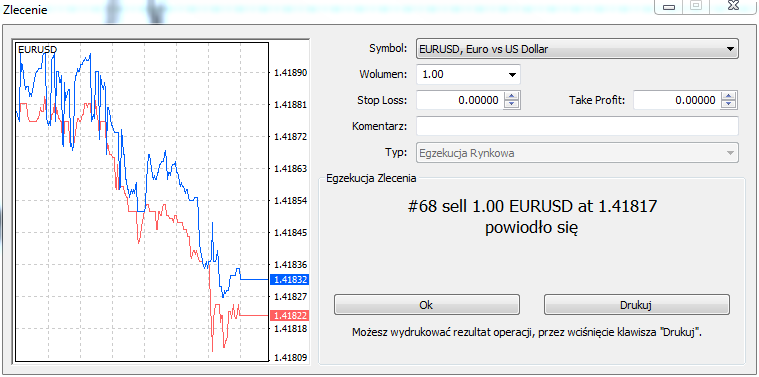Image resolution: width=759 pixels, height=377 pixels.
Task: Confirm the order with the Ok button
Action: tap(426, 305)
